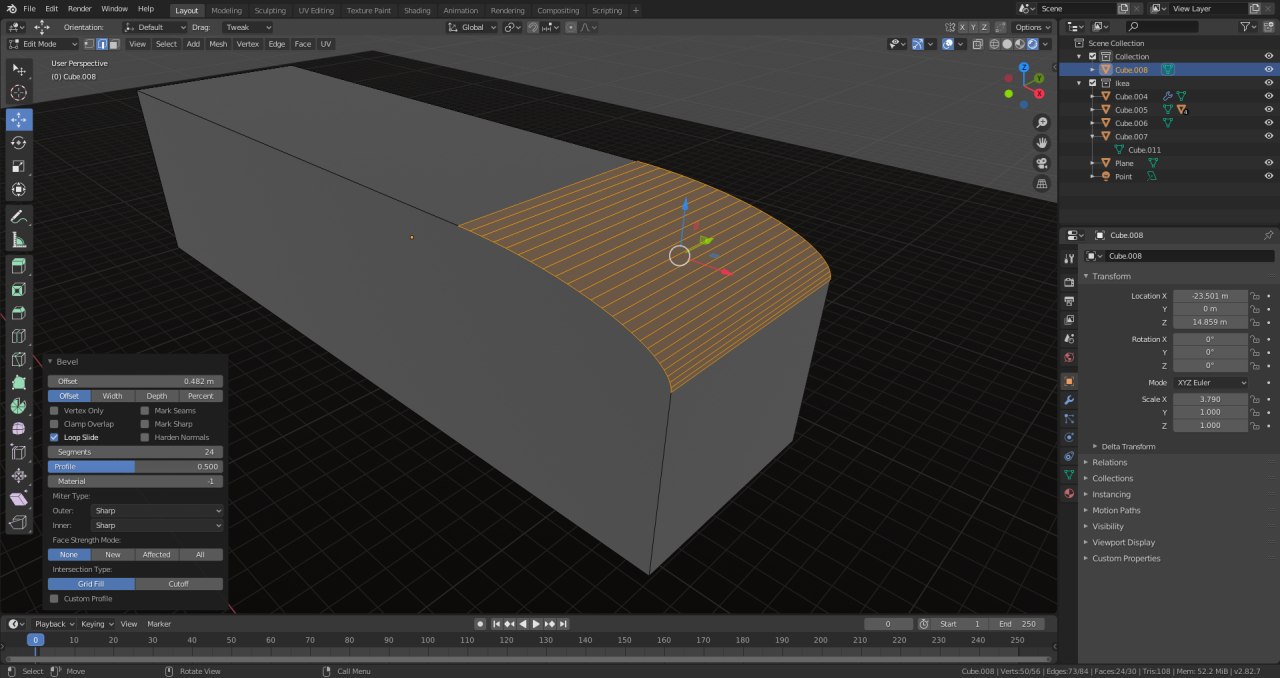
Task: Open the Mesh menu
Action: coord(218,44)
